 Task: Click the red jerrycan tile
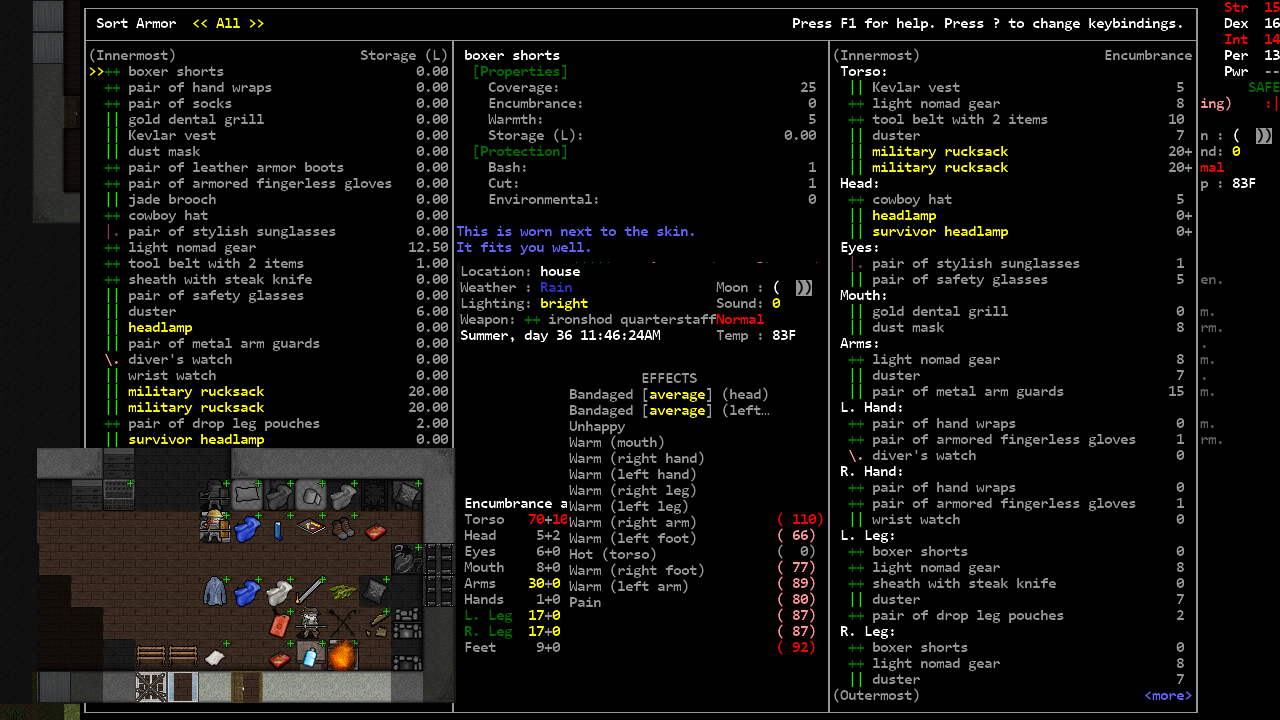pyautogui.click(x=279, y=624)
